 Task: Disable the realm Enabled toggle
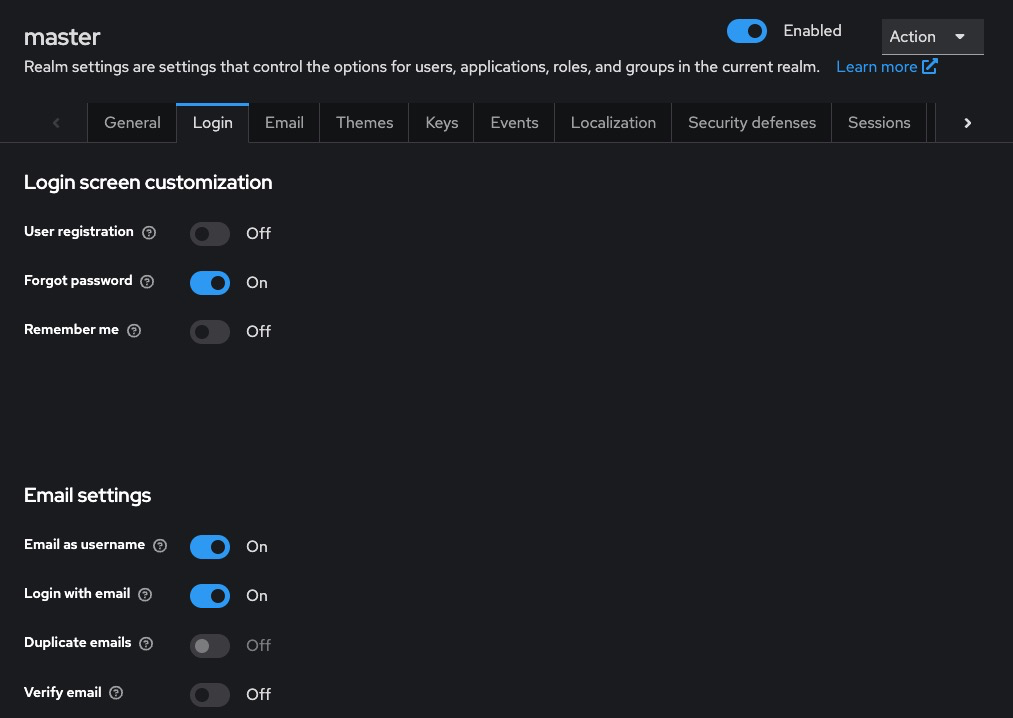747,31
